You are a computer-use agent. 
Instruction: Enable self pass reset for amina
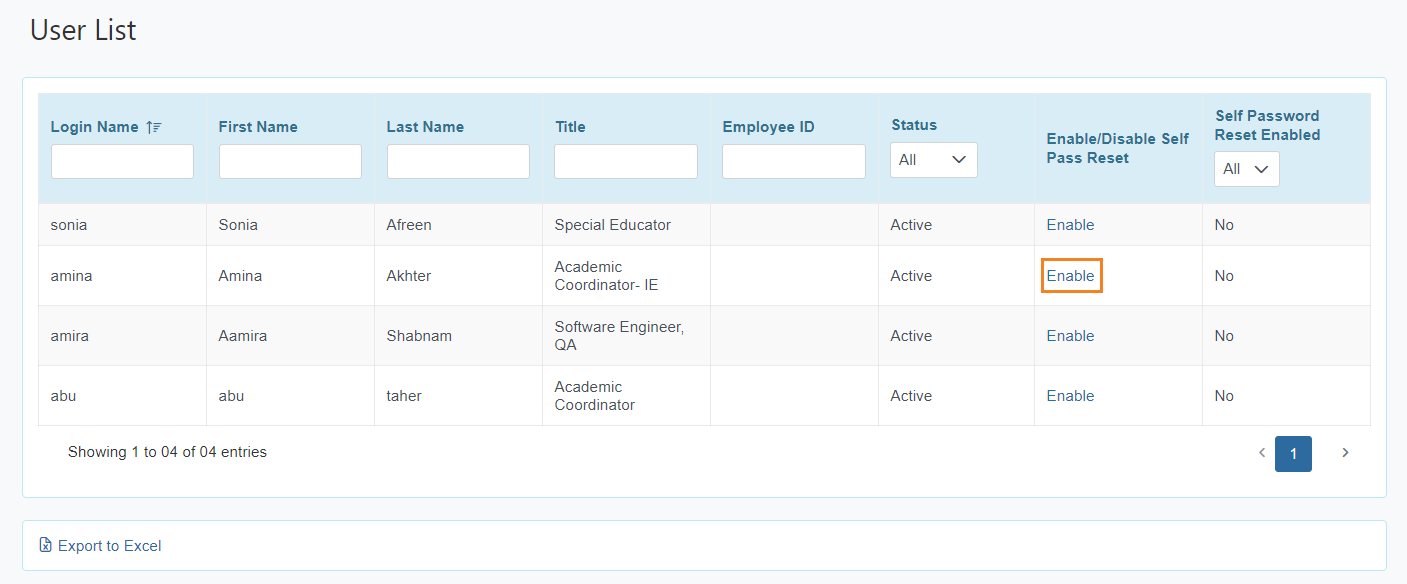click(1070, 276)
